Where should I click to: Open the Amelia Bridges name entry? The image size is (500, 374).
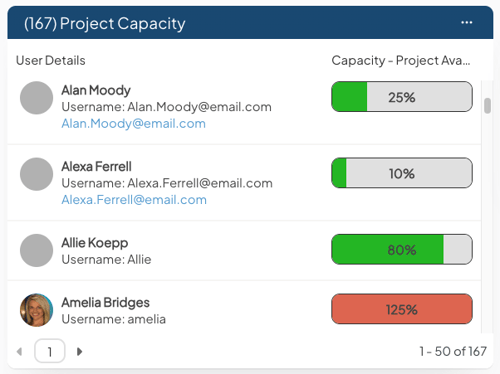coord(105,303)
